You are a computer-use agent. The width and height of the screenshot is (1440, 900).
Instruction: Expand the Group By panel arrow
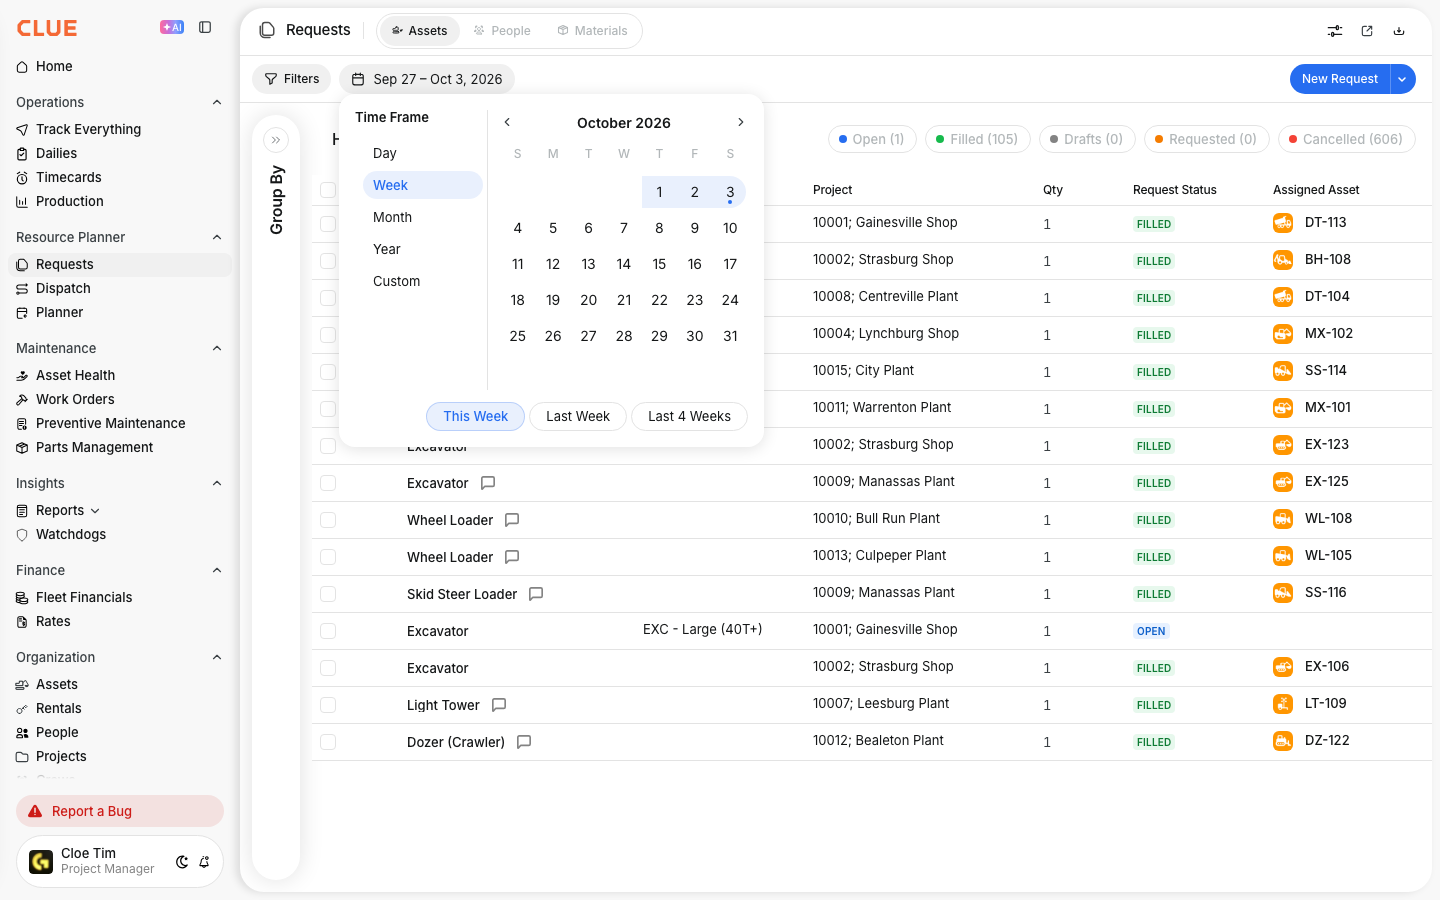276,140
